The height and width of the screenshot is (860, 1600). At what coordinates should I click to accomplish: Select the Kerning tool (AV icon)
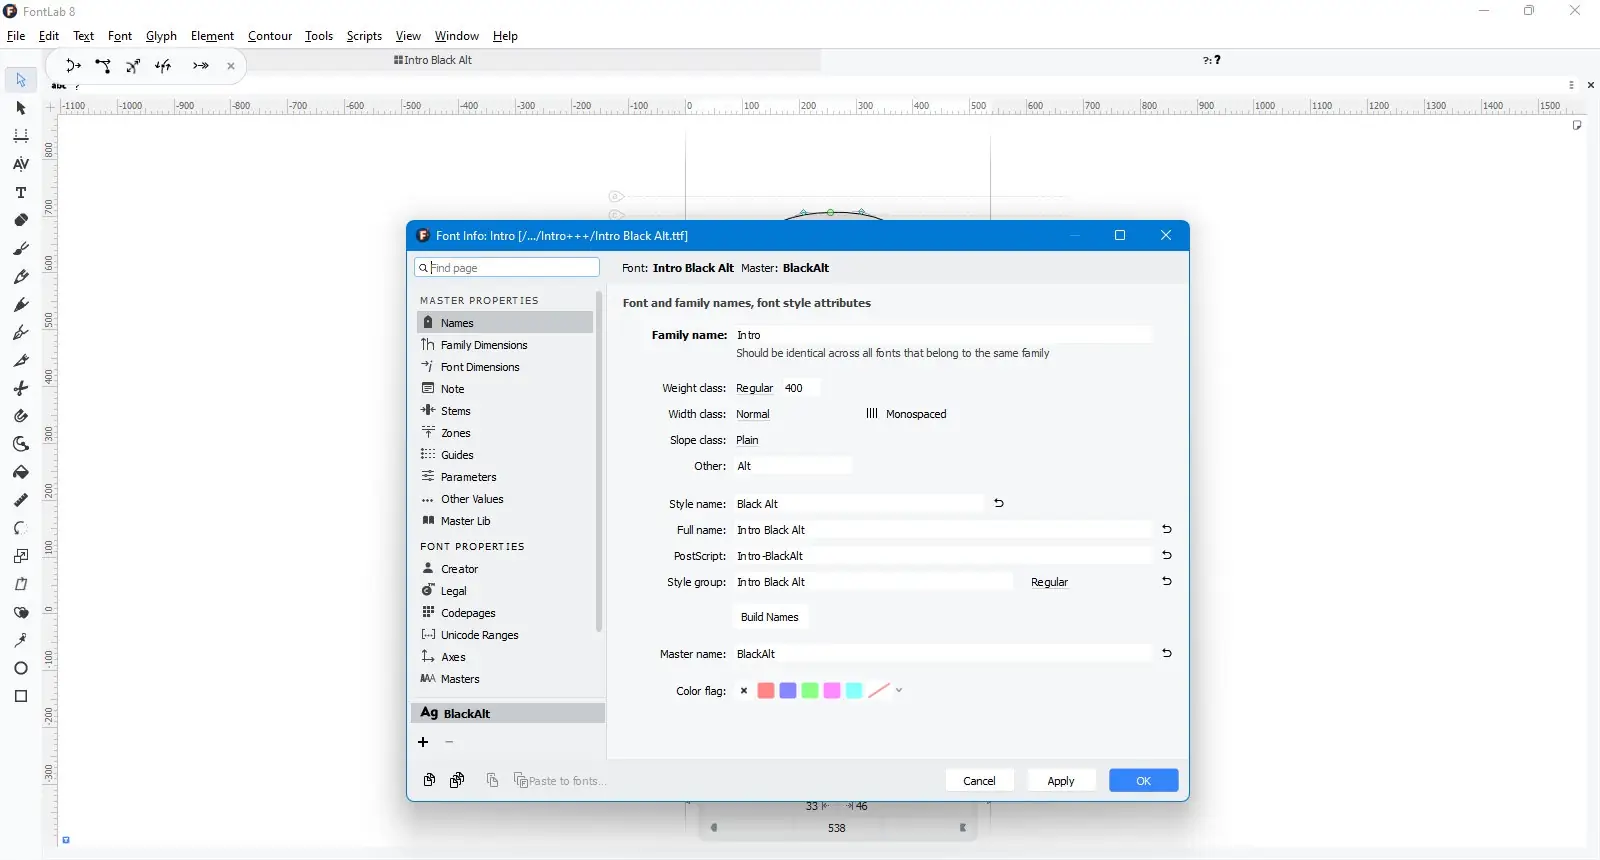21,164
